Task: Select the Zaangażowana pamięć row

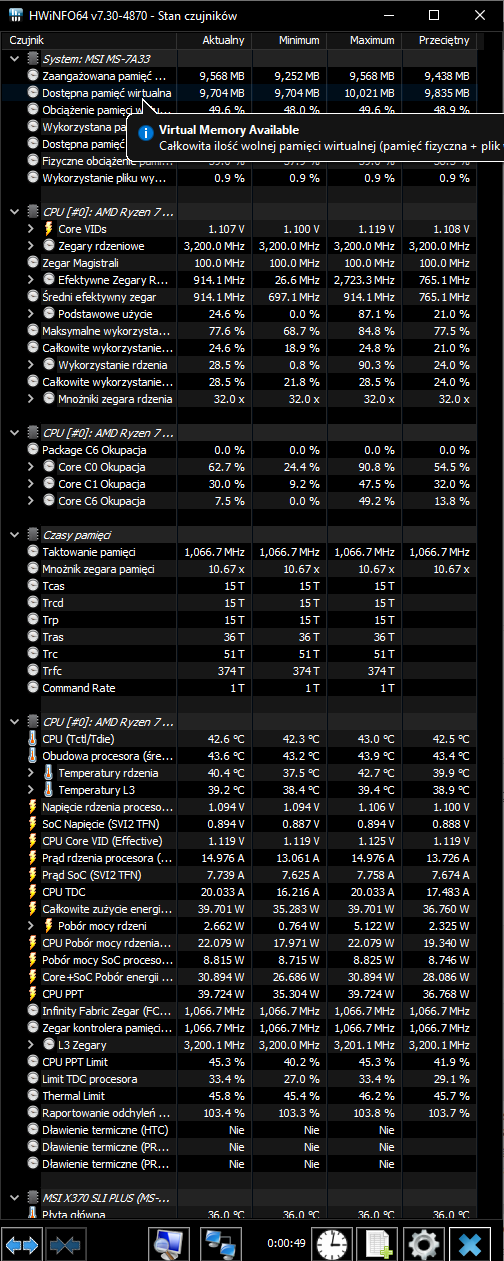Action: [x=238, y=75]
